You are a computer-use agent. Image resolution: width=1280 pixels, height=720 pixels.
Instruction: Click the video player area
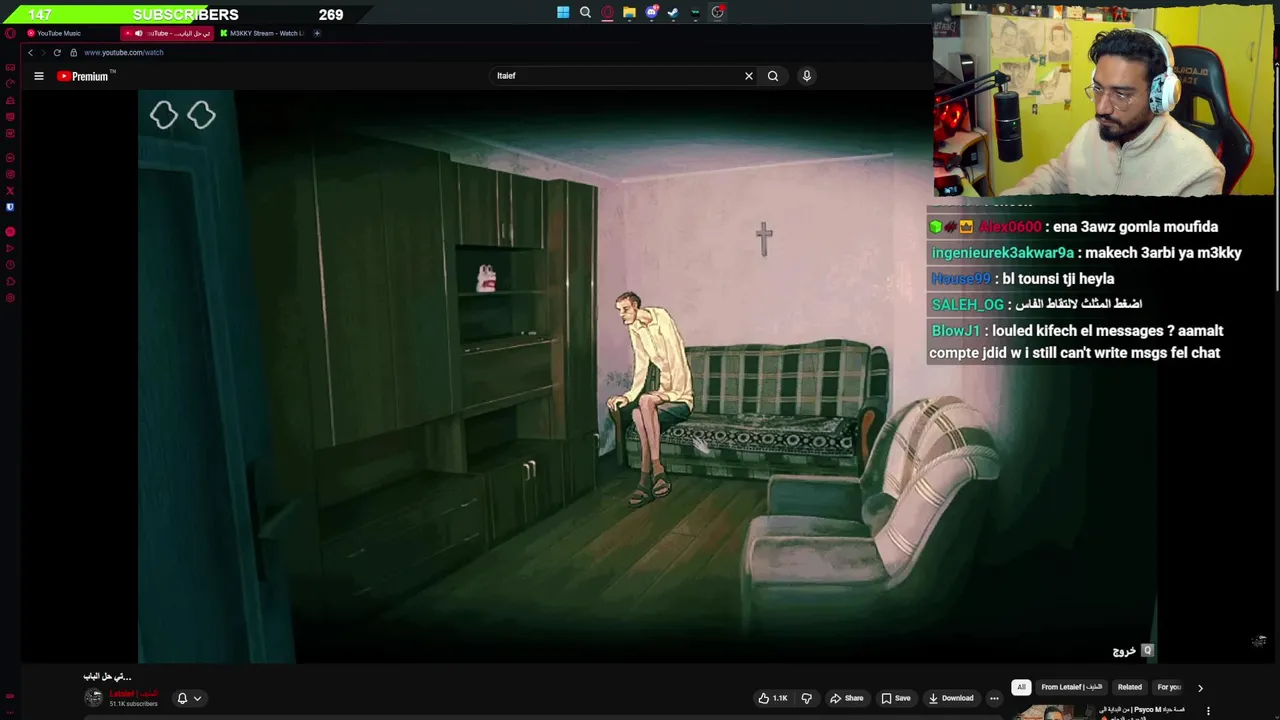647,376
